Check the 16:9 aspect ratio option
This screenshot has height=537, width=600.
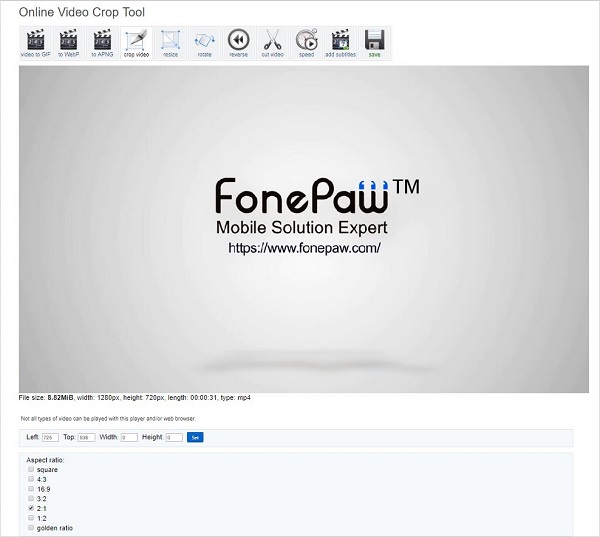tap(31, 489)
